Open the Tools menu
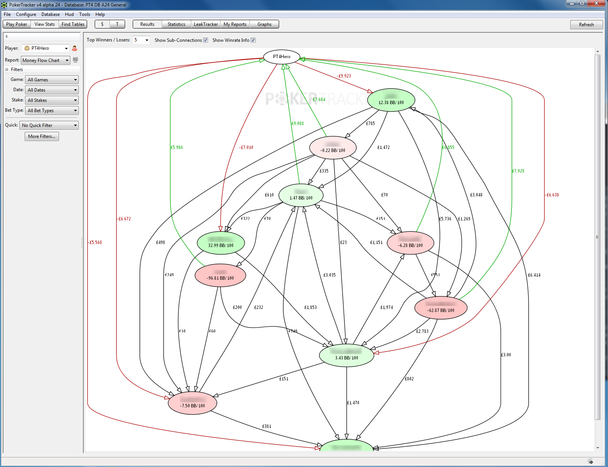The height and width of the screenshot is (467, 608). coord(85,14)
